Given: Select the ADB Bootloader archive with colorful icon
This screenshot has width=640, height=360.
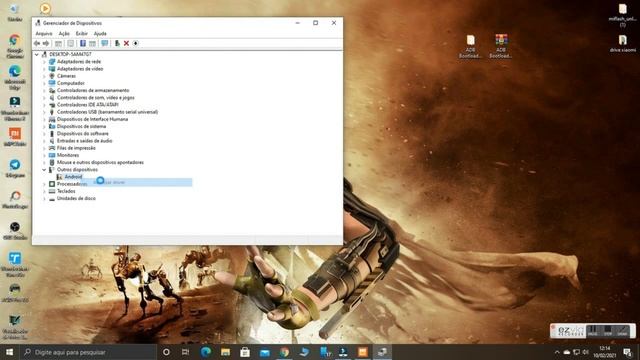Looking at the screenshot, I should tap(501, 46).
